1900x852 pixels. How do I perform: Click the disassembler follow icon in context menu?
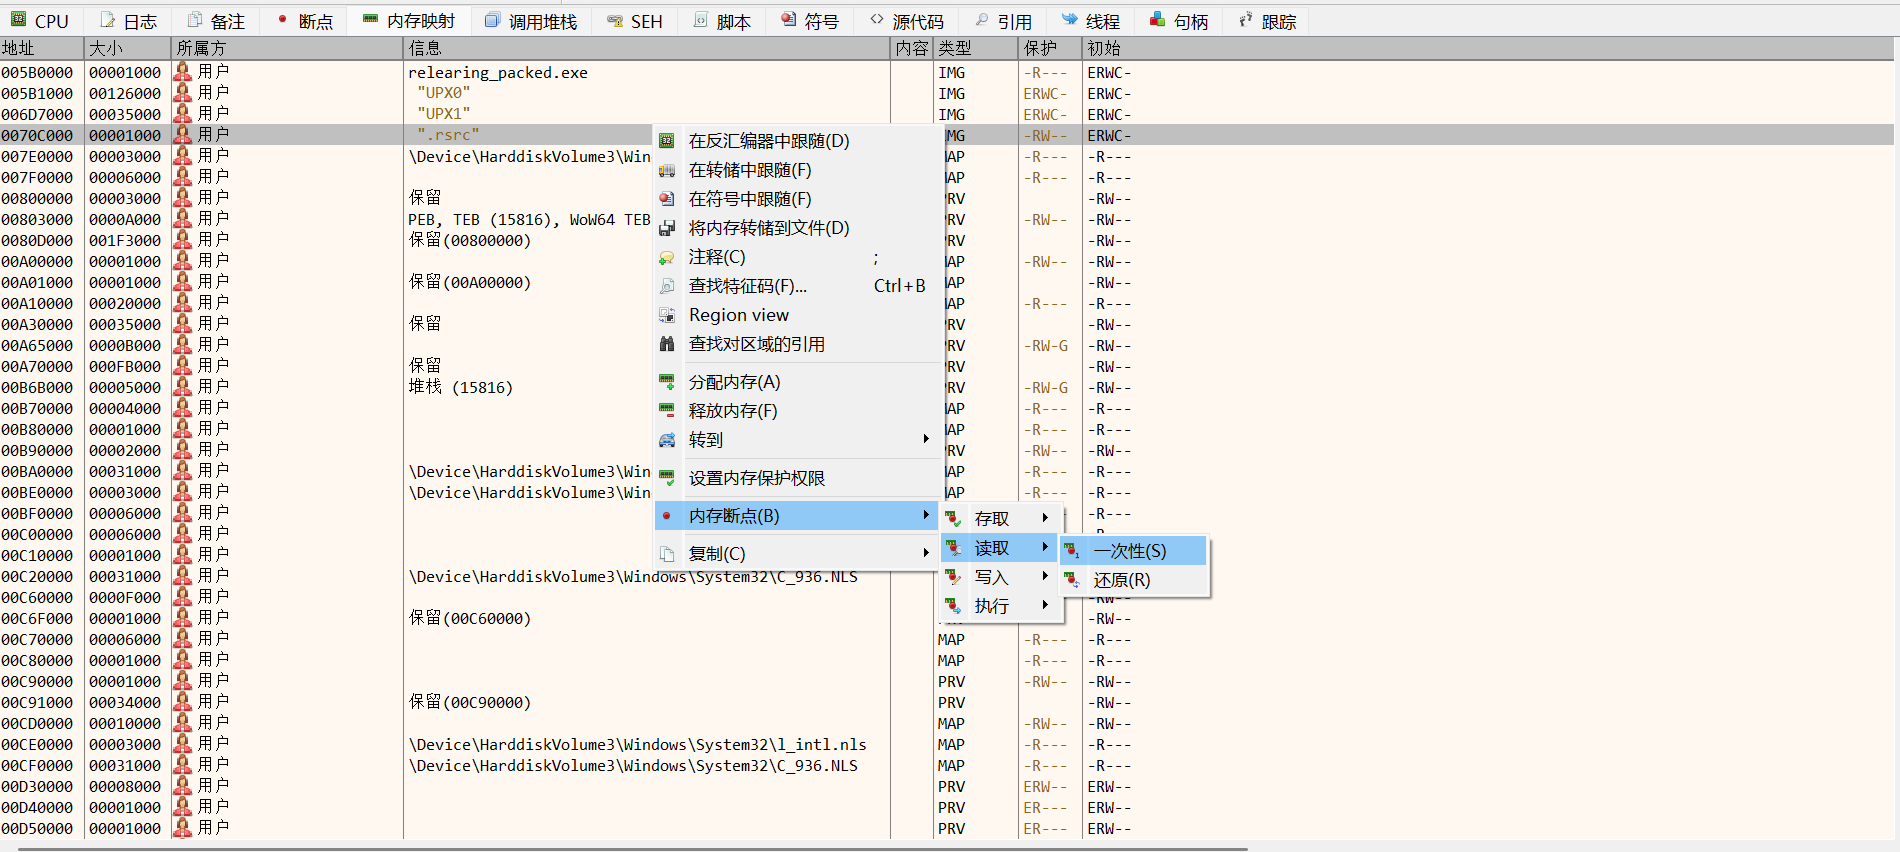pyautogui.click(x=667, y=141)
